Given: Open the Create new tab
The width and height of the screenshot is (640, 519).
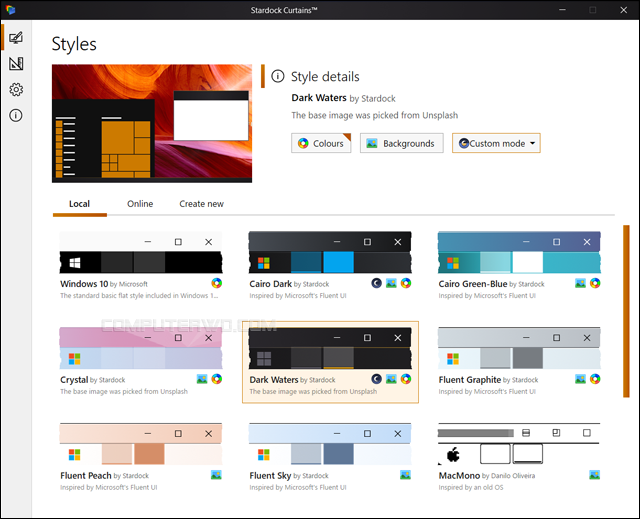Looking at the screenshot, I should tap(201, 204).
